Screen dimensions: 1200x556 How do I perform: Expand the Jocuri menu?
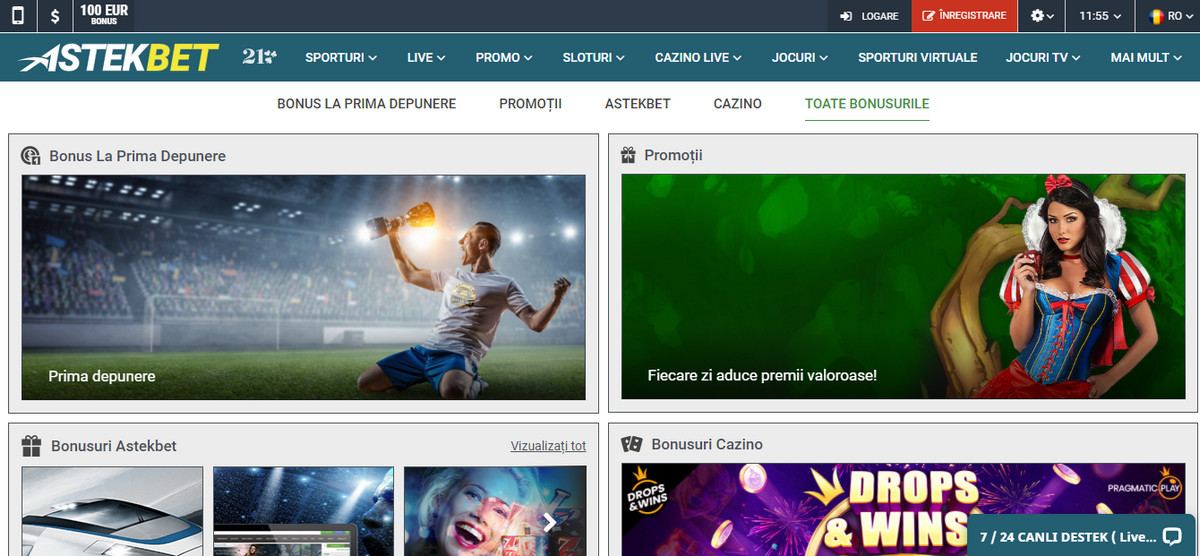799,58
